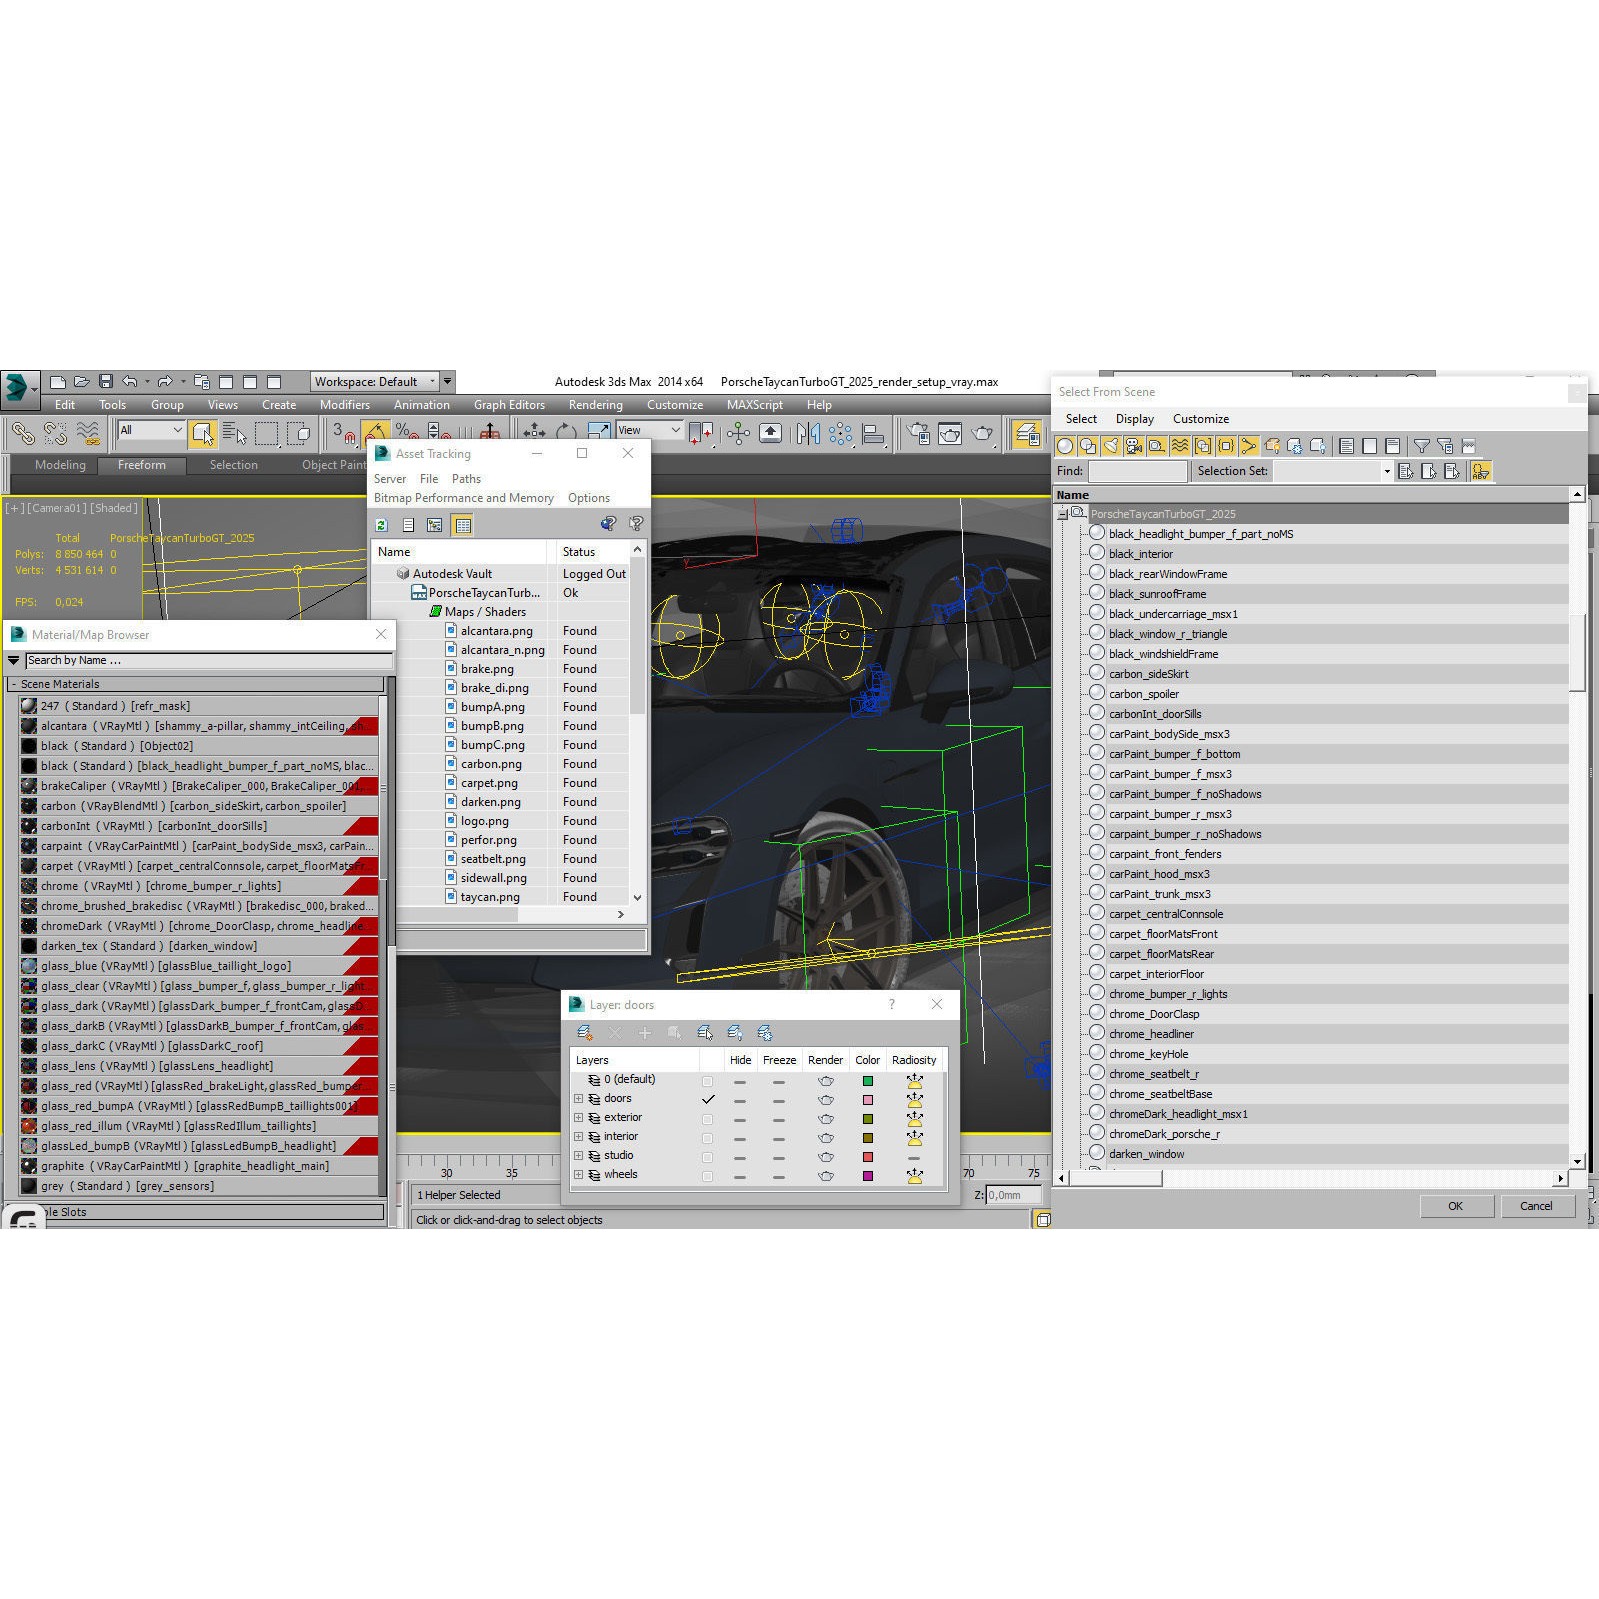Toggle hide for the studio layer
This screenshot has height=1599, width=1599.
(x=740, y=1157)
